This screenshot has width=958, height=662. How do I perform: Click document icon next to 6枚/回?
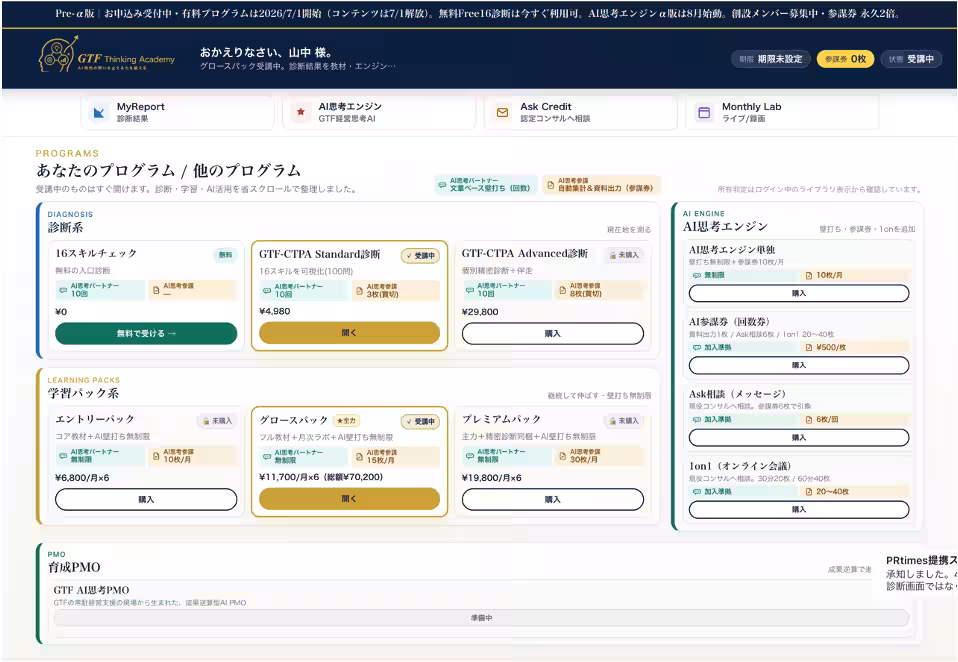point(809,420)
